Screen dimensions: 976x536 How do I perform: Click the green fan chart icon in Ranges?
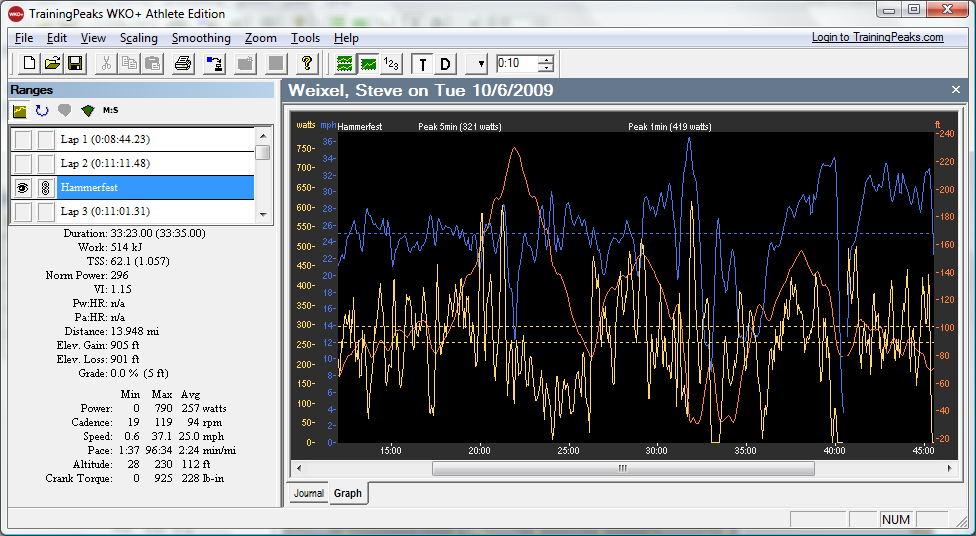(x=87, y=111)
